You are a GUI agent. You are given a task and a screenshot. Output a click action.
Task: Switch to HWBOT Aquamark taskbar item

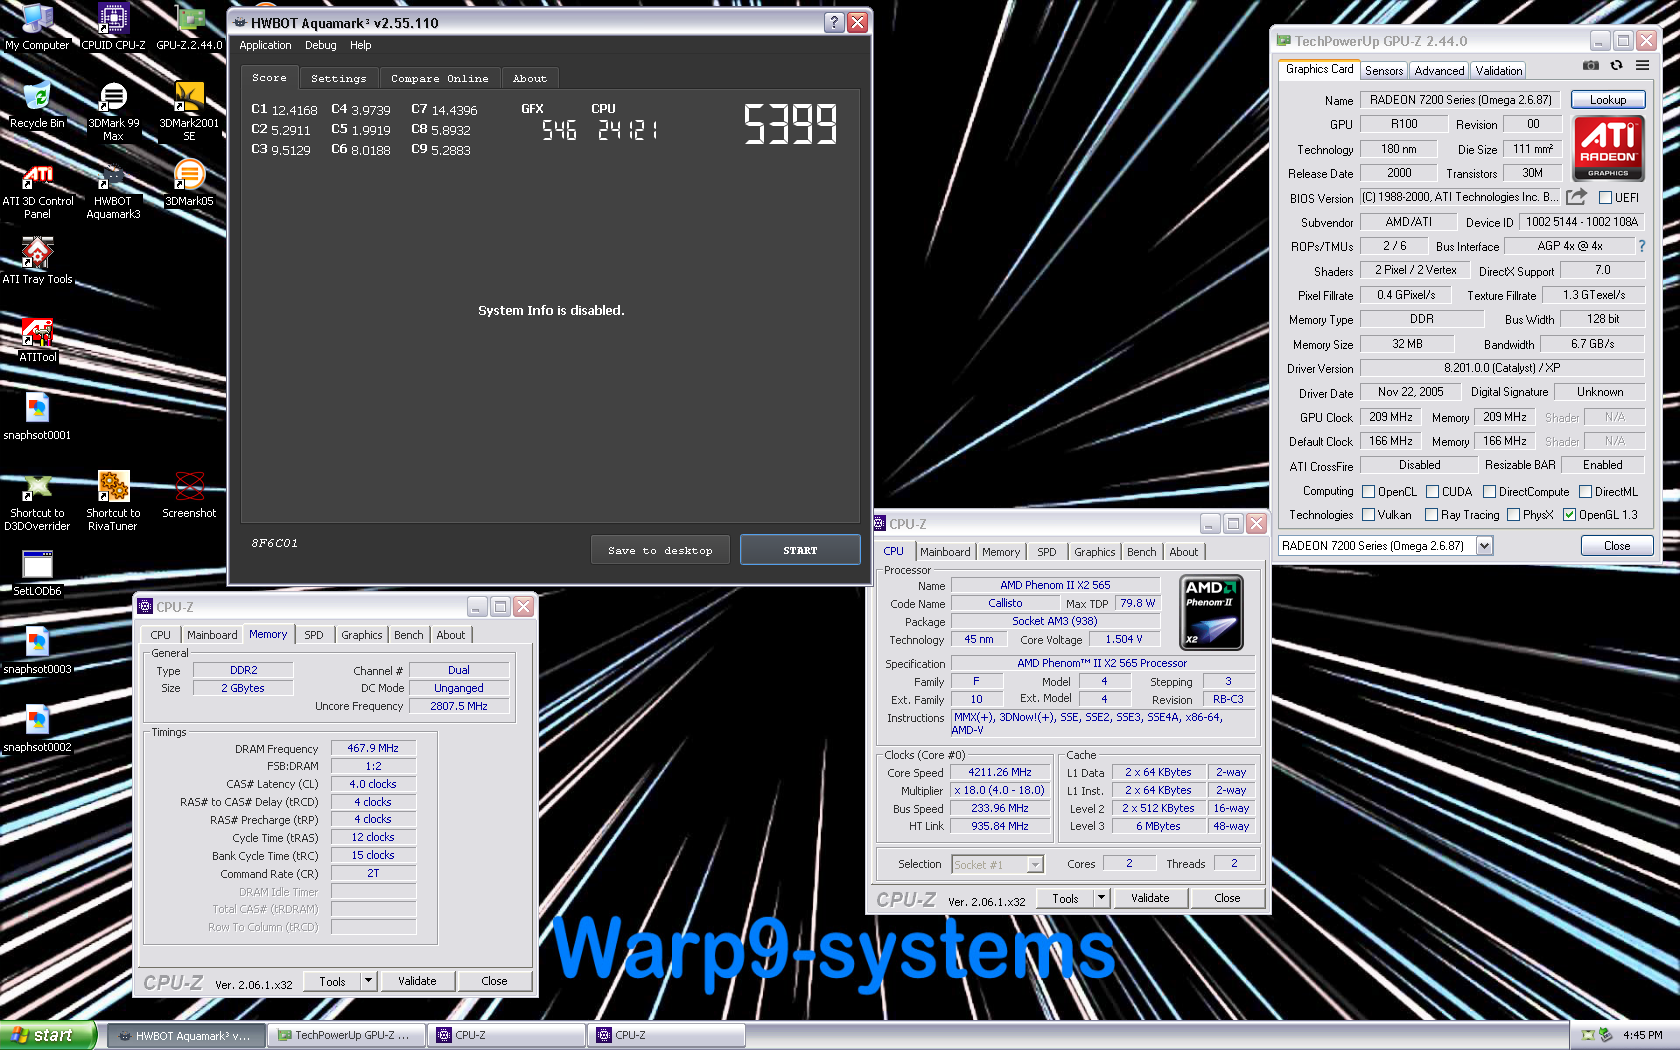click(x=186, y=1035)
